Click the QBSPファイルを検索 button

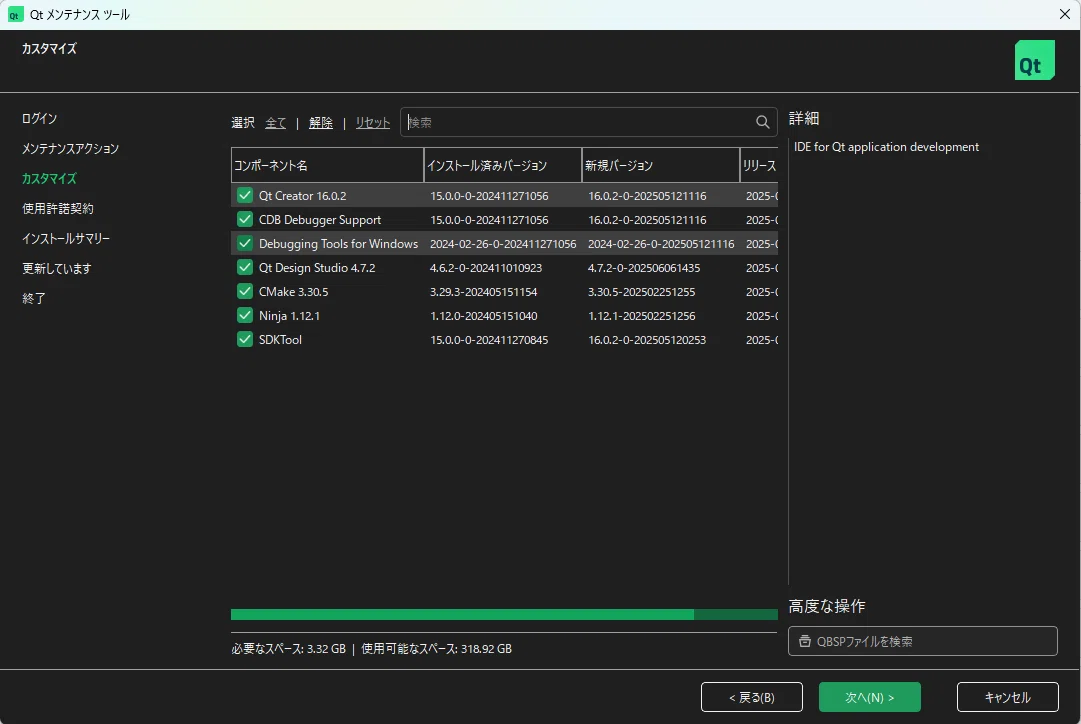pos(922,641)
